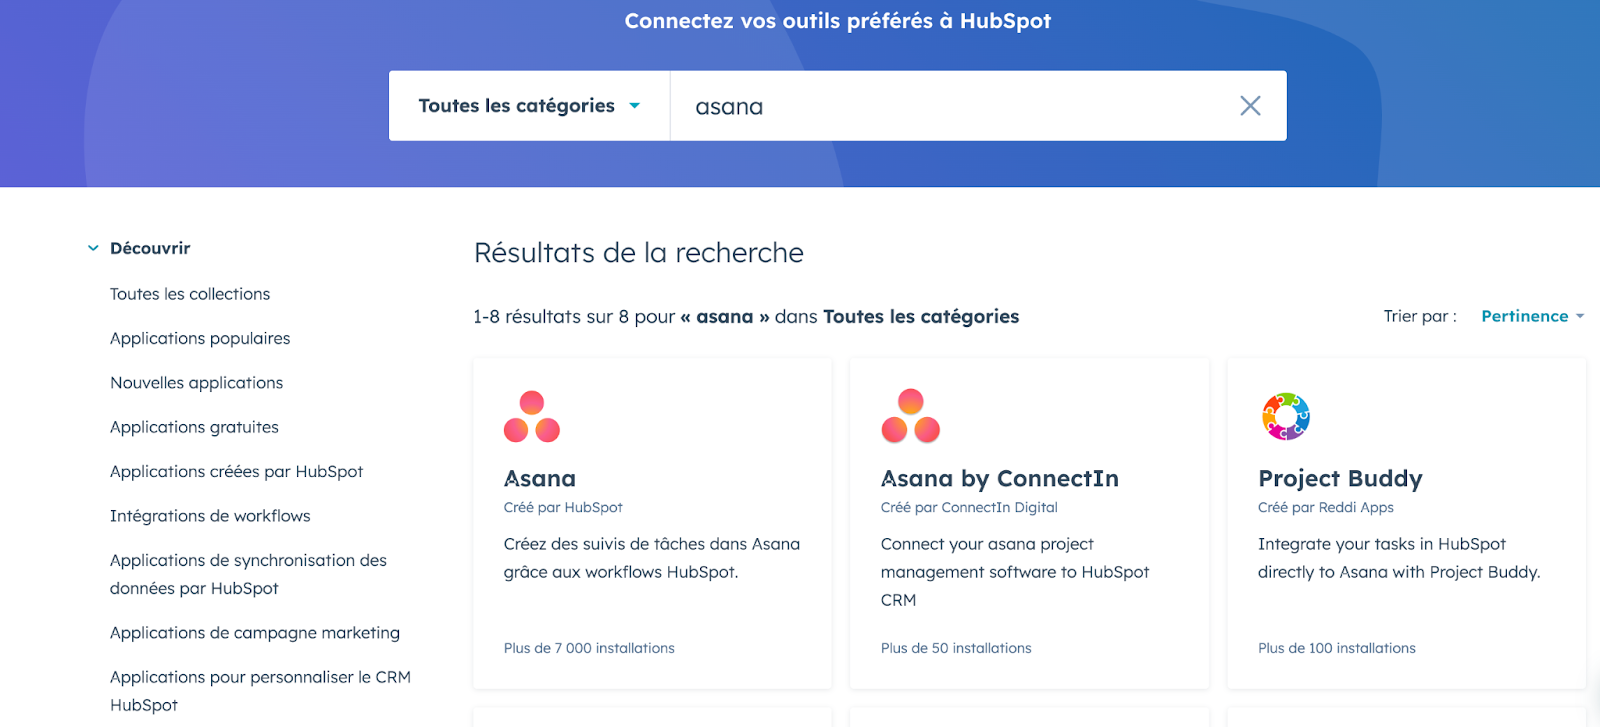
Task: Clear the search field with the X
Action: pyautogui.click(x=1250, y=106)
